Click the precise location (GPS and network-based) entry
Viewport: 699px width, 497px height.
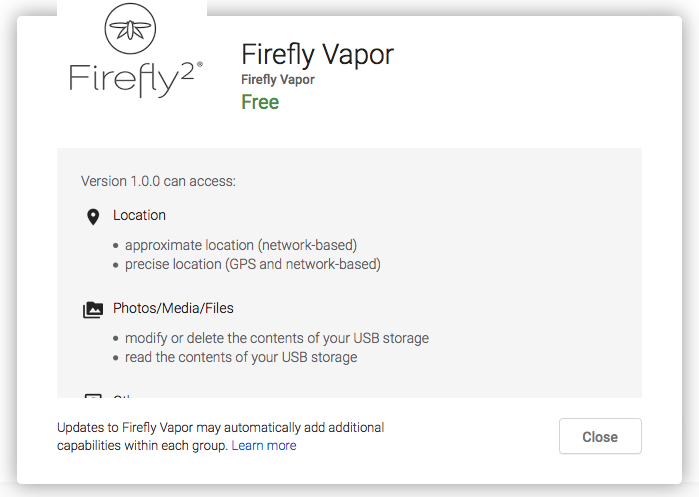(x=253, y=264)
